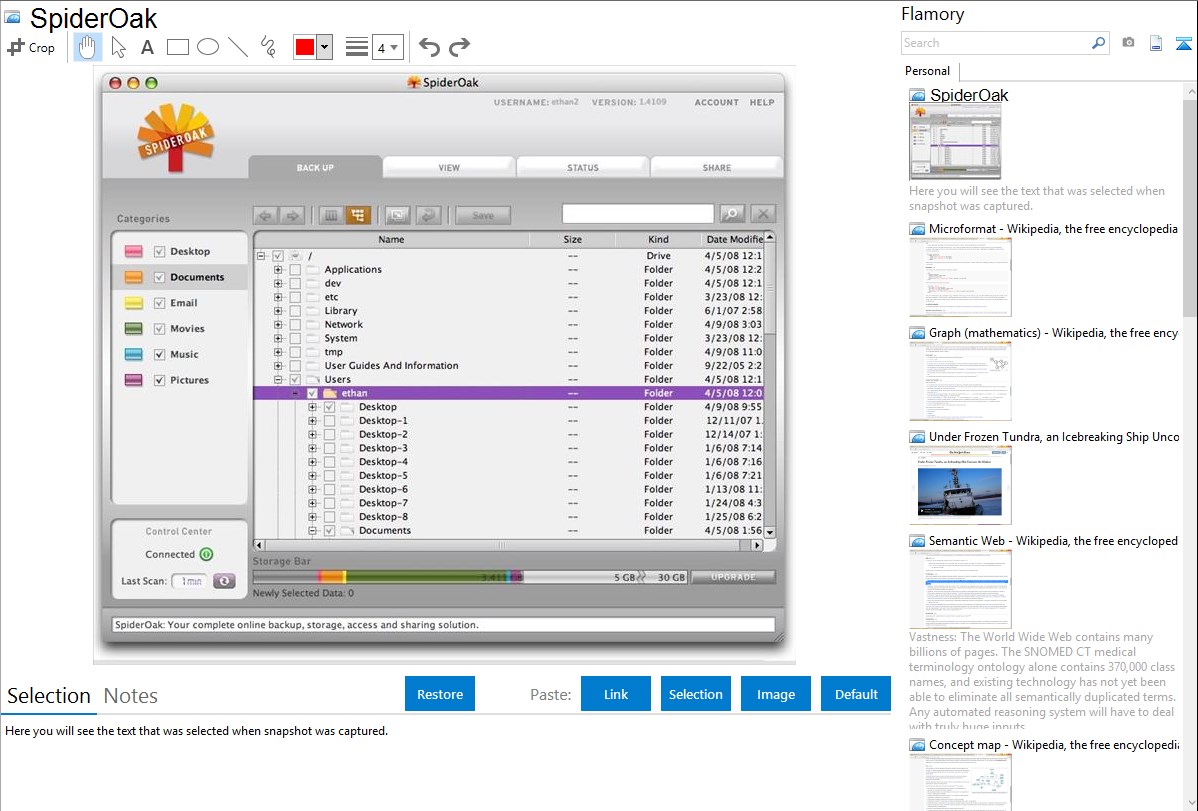Click the Last Scan refresh icon
The image size is (1198, 811).
pos(224,581)
